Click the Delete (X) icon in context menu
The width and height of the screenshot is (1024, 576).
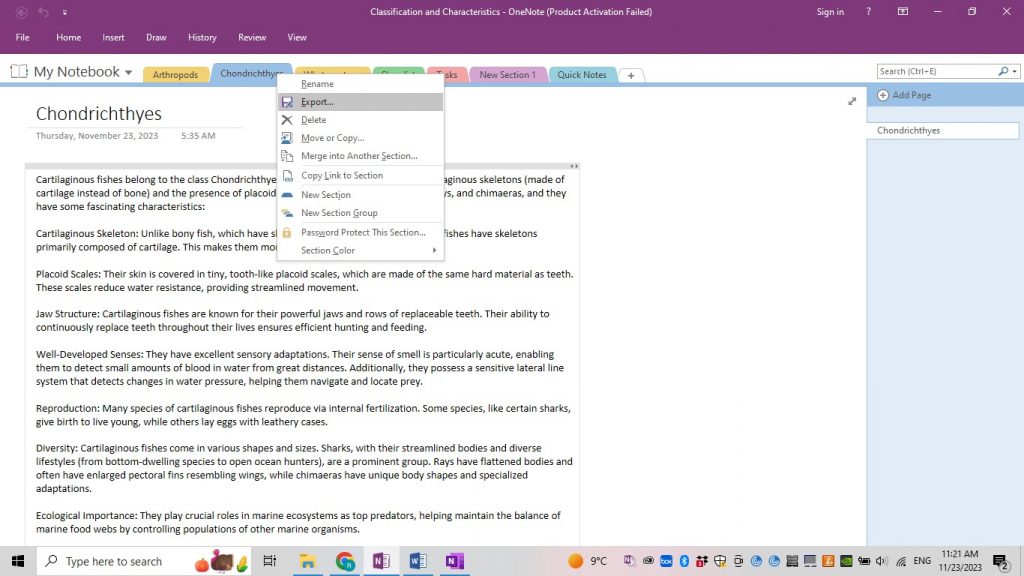pos(288,119)
